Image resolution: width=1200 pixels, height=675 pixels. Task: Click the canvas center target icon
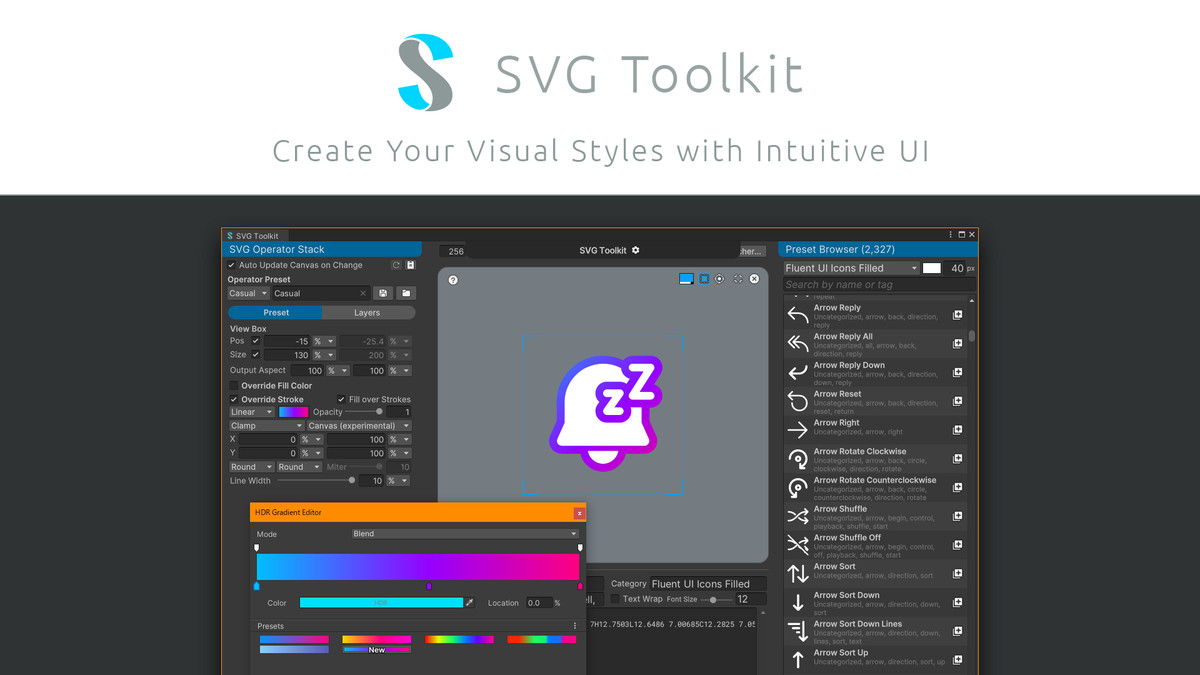point(719,279)
